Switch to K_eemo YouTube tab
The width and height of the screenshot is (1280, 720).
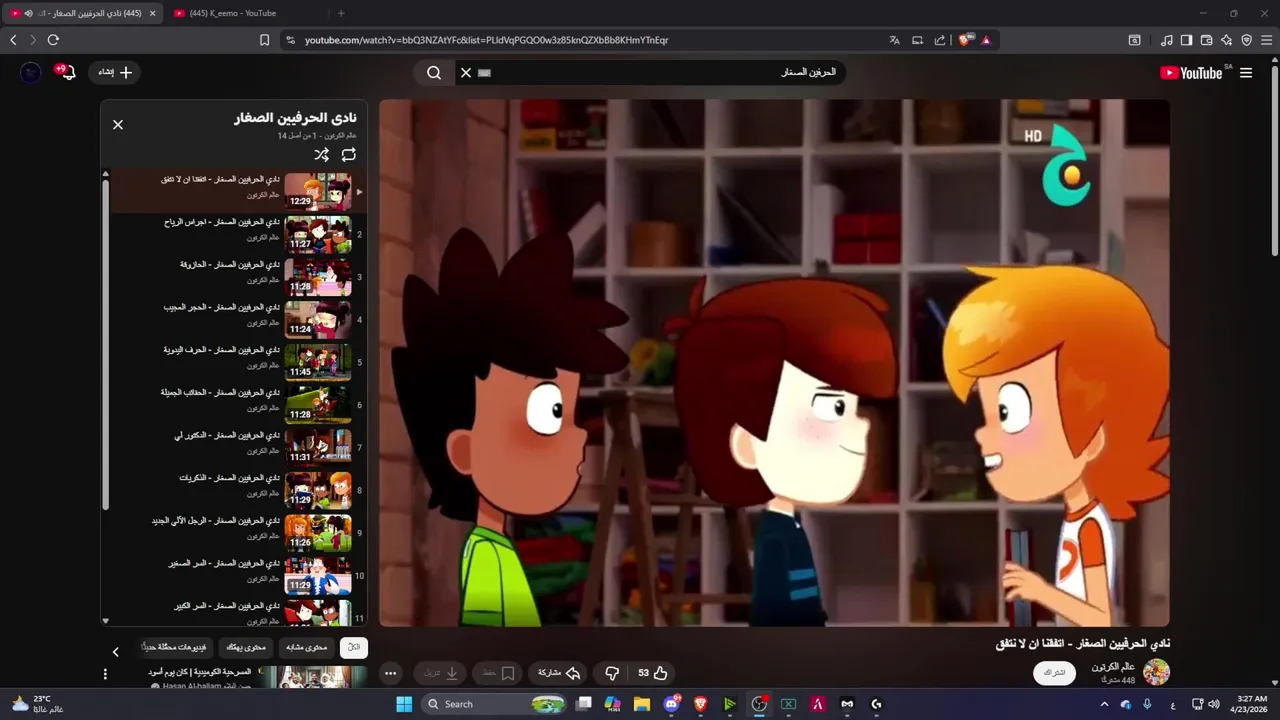click(x=231, y=13)
